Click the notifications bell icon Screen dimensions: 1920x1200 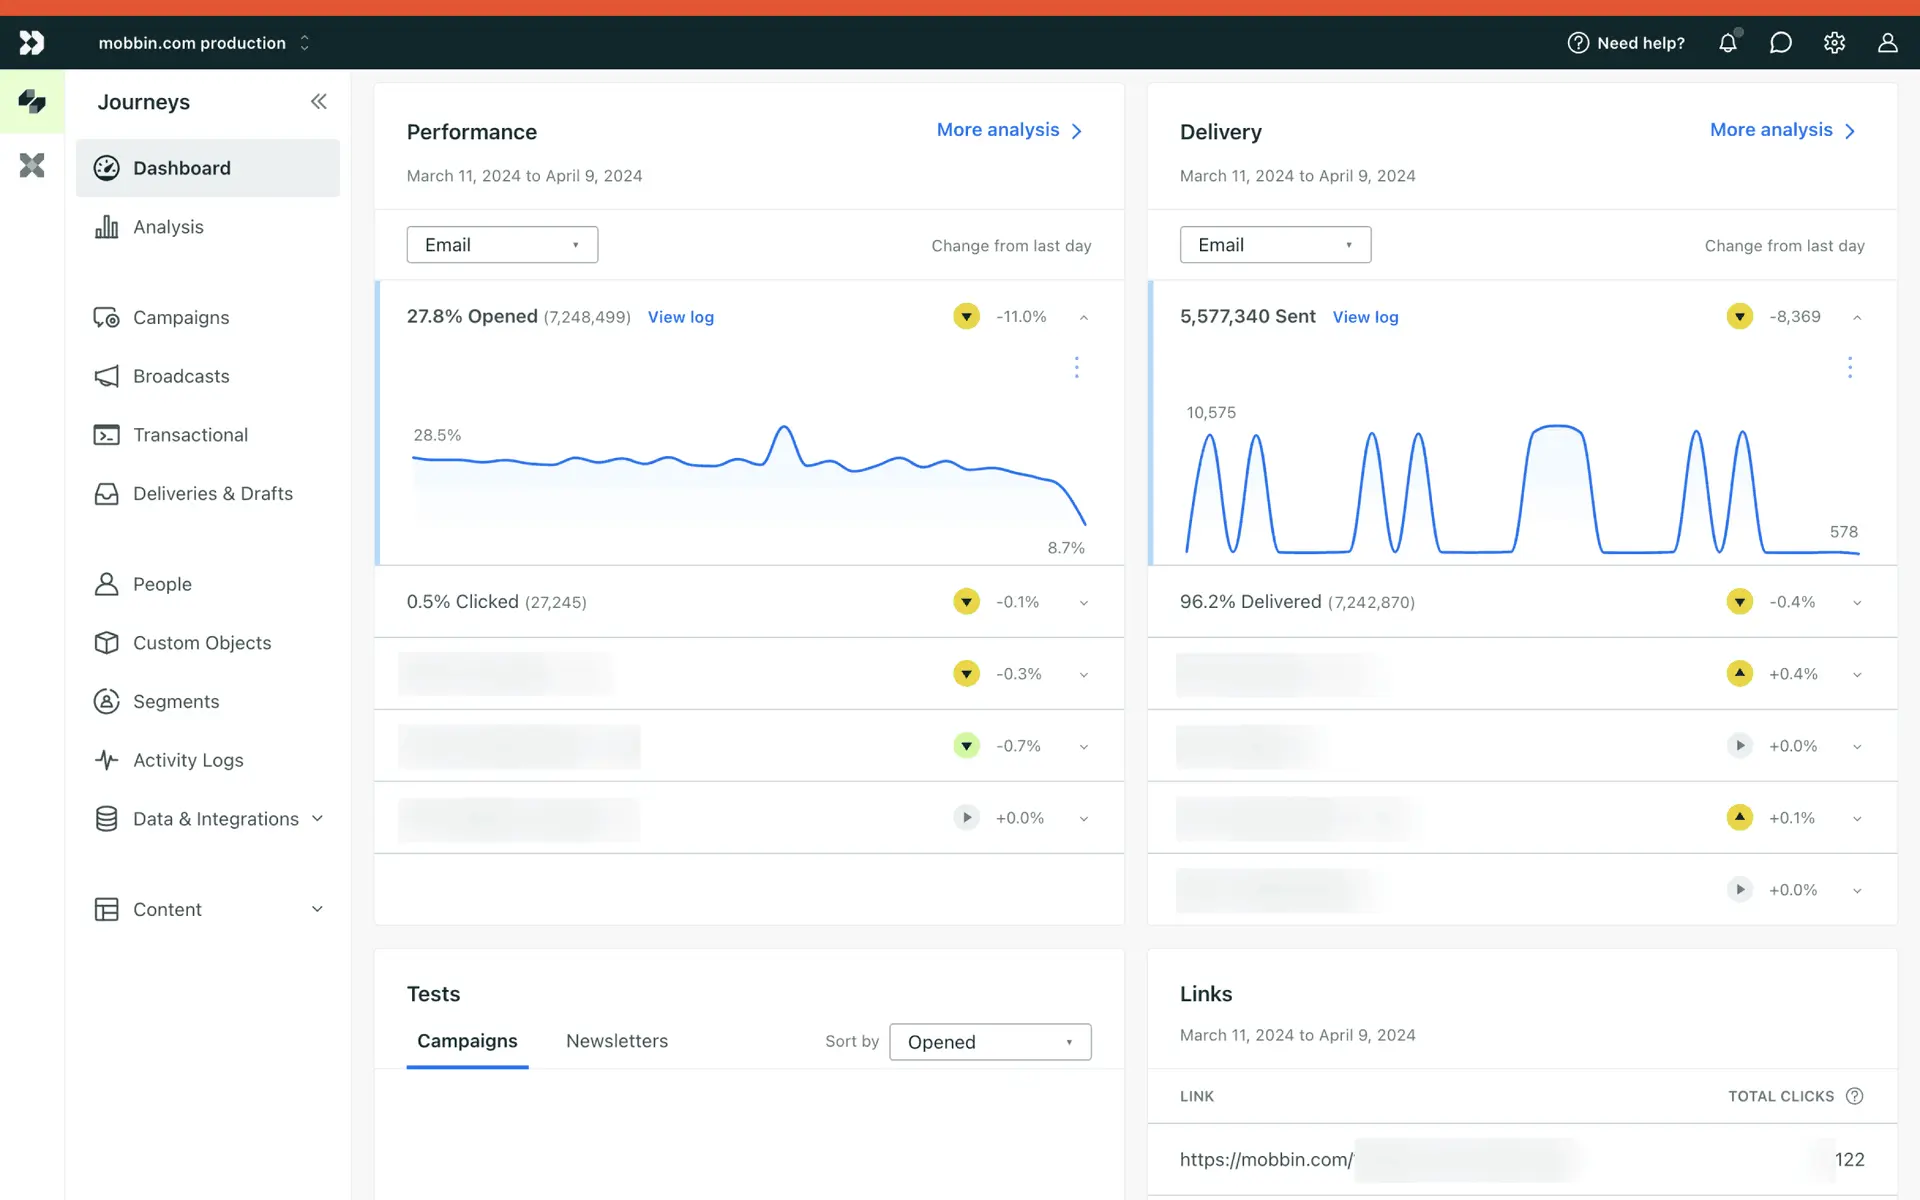tap(1727, 43)
